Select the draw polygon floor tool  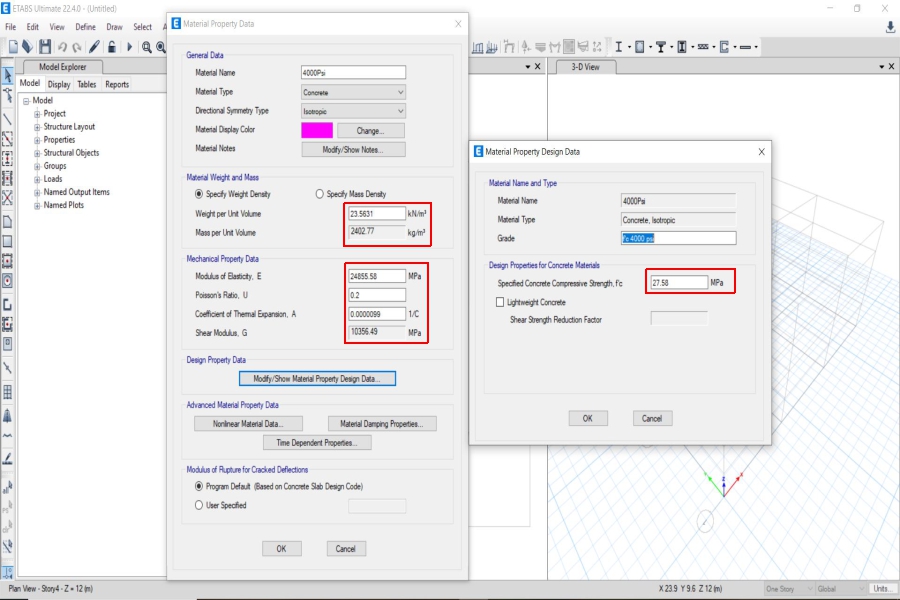pos(7,222)
